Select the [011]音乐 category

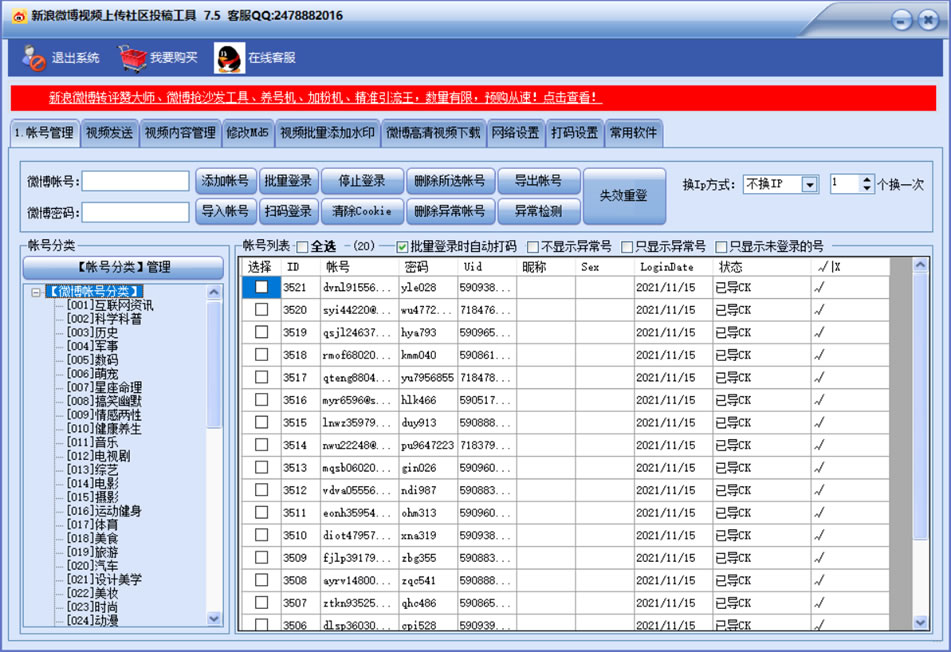(92, 442)
